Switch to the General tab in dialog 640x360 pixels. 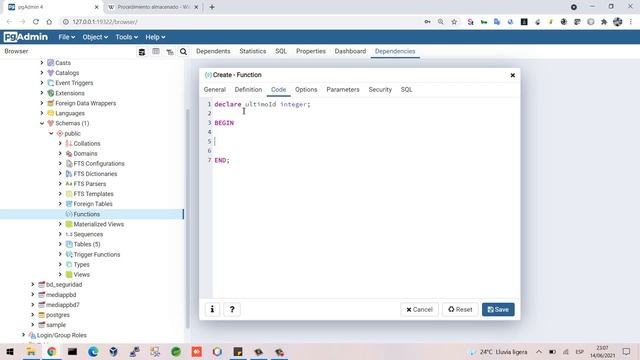point(215,90)
